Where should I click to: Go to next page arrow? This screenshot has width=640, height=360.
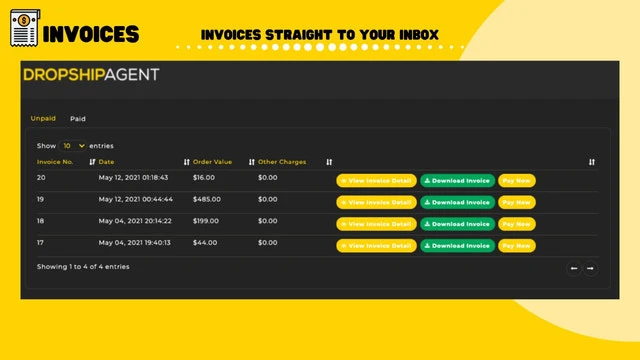pyautogui.click(x=590, y=269)
